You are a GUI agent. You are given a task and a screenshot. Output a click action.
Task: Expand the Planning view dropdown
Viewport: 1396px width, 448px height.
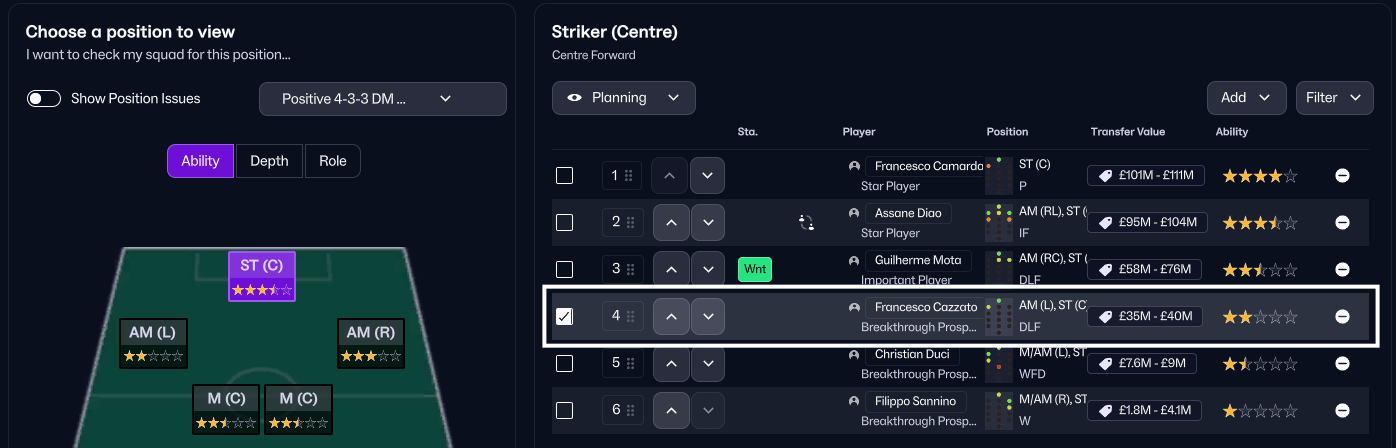(x=623, y=98)
